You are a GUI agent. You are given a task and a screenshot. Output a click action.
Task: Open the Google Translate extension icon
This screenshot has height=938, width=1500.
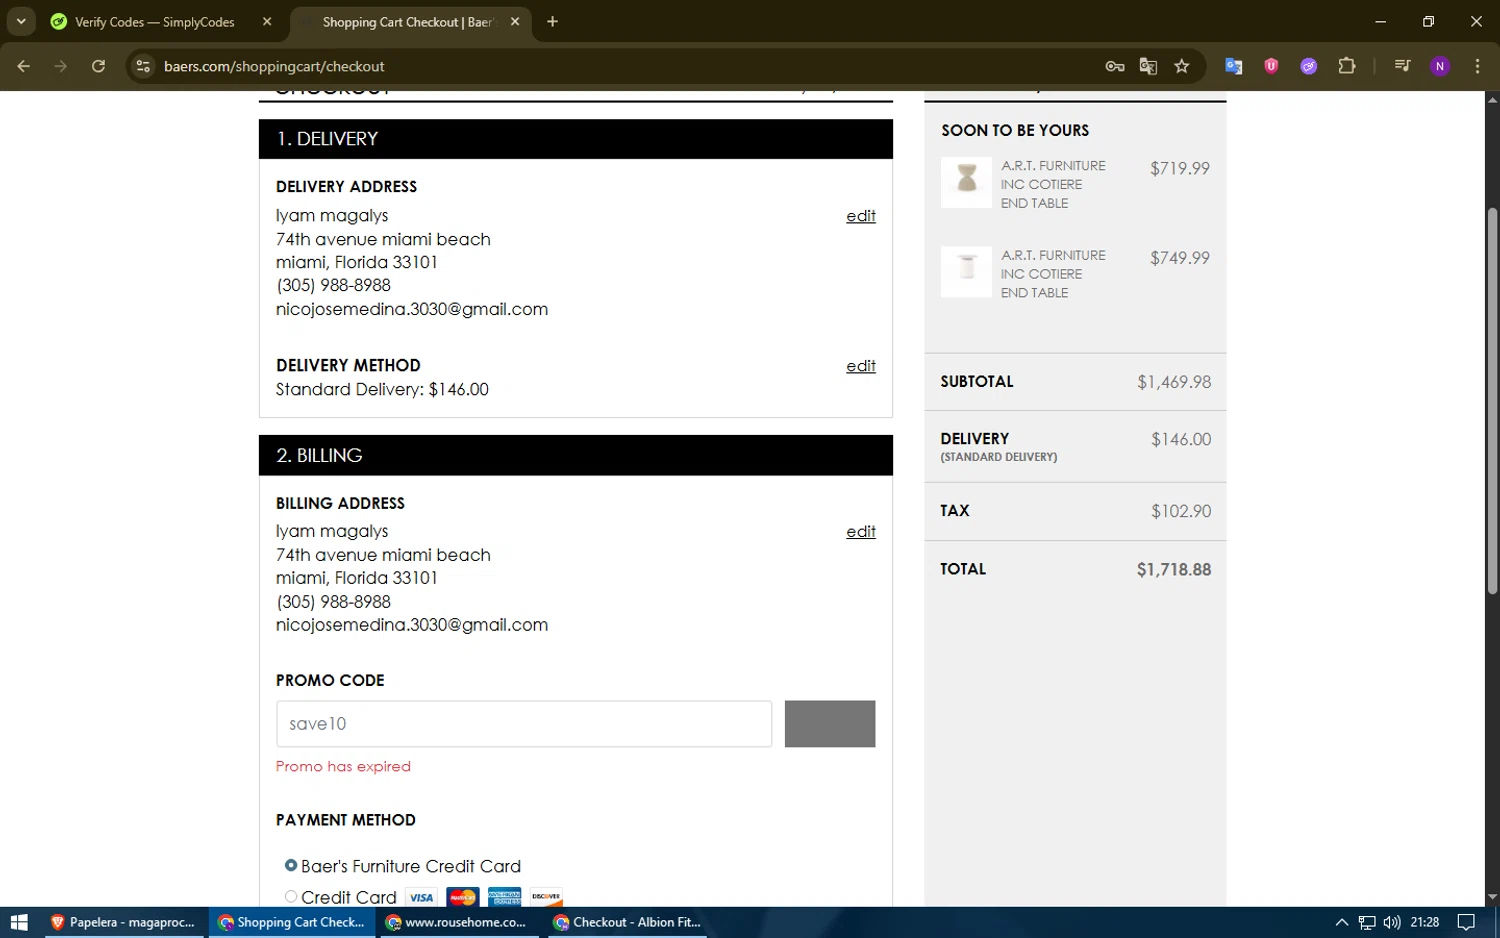tap(1234, 66)
